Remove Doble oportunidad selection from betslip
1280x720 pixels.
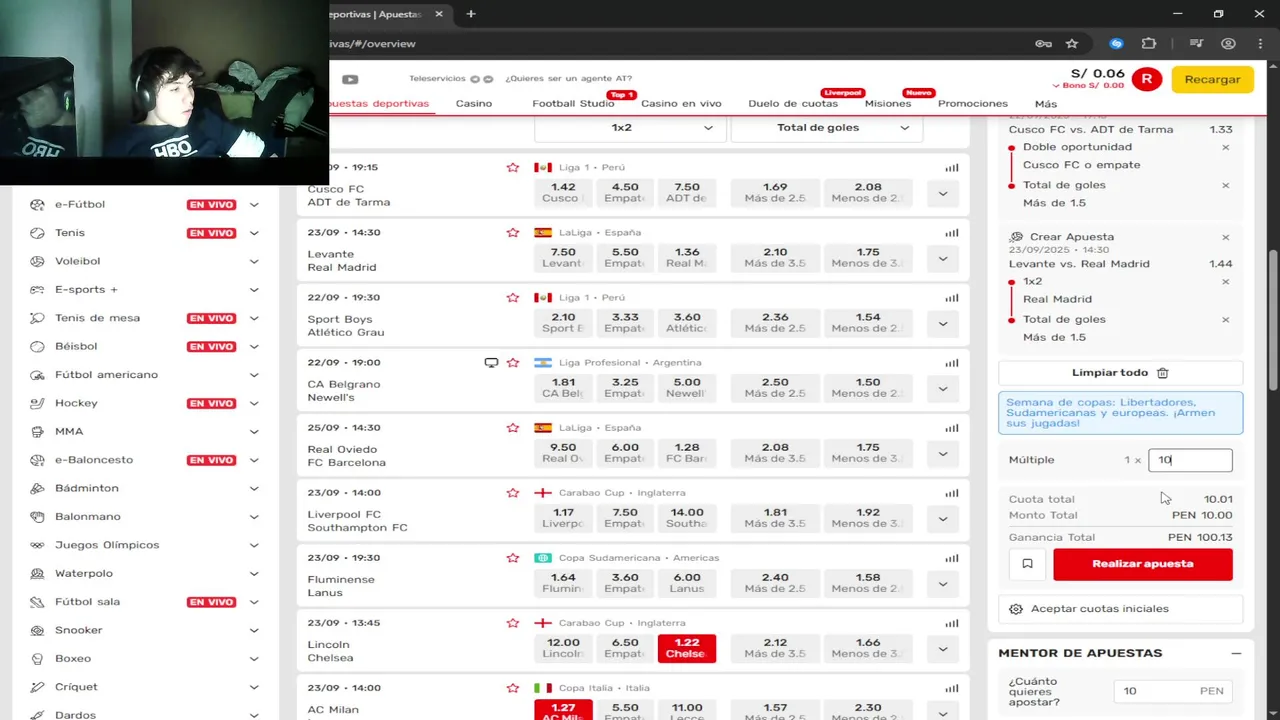[x=1225, y=147]
